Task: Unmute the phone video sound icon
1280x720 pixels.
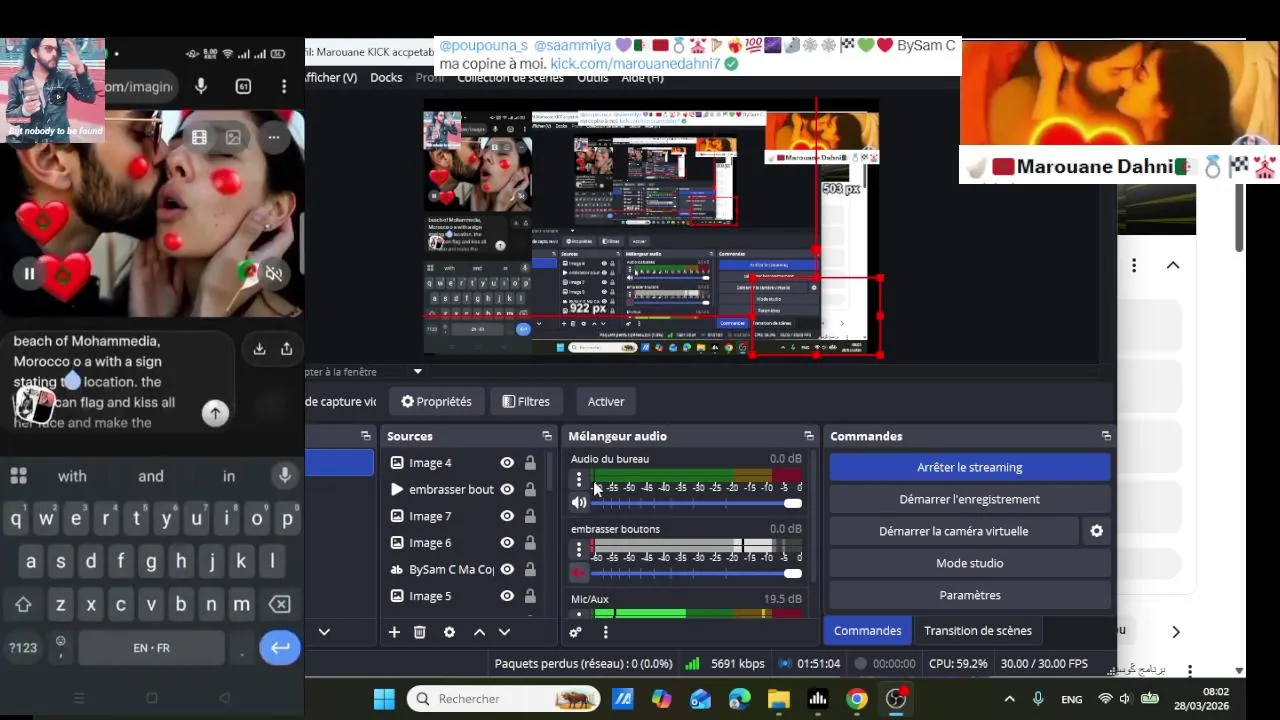Action: [274, 274]
